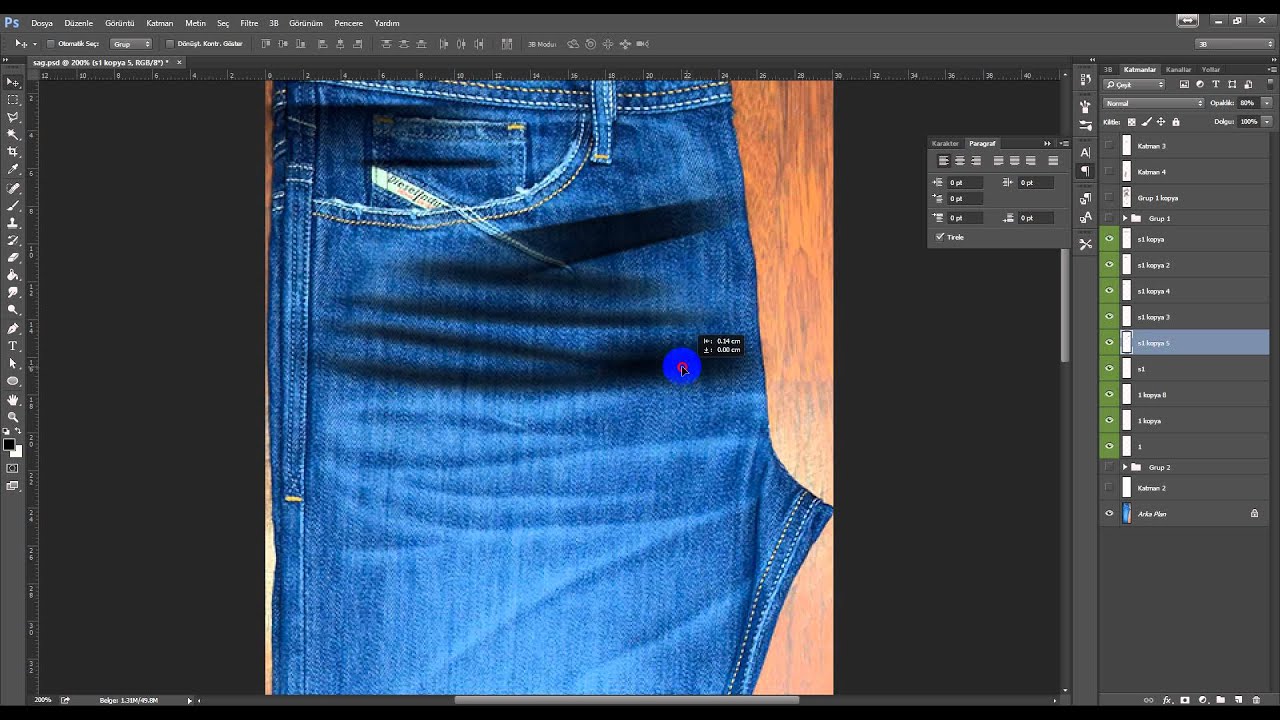
Task: Open the Dosya menu
Action: [x=42, y=23]
